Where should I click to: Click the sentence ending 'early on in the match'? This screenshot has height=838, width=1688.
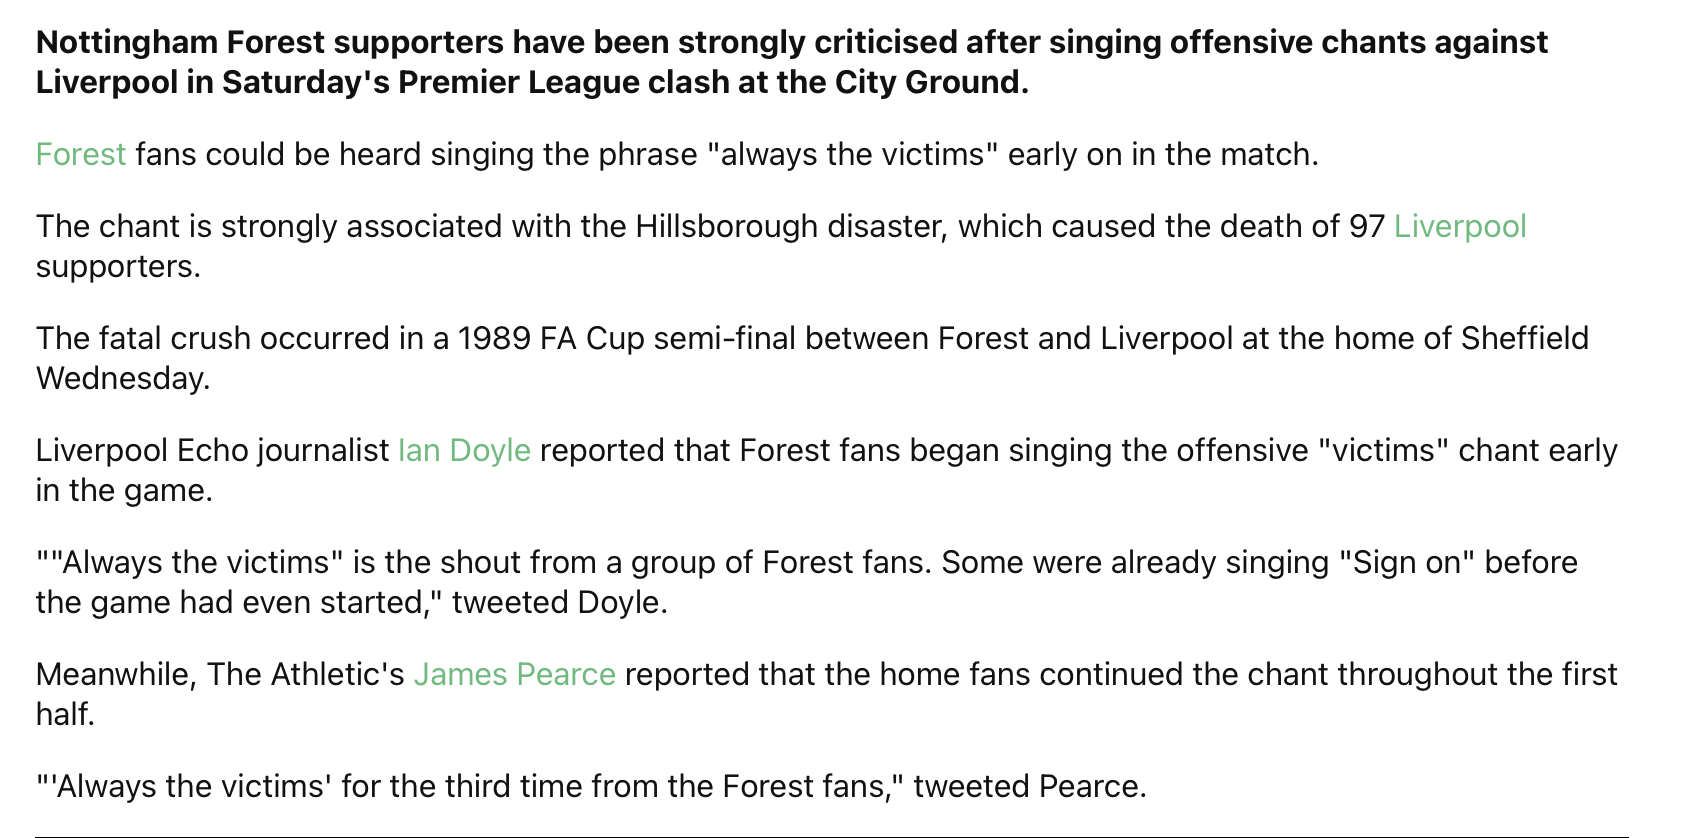pos(677,154)
